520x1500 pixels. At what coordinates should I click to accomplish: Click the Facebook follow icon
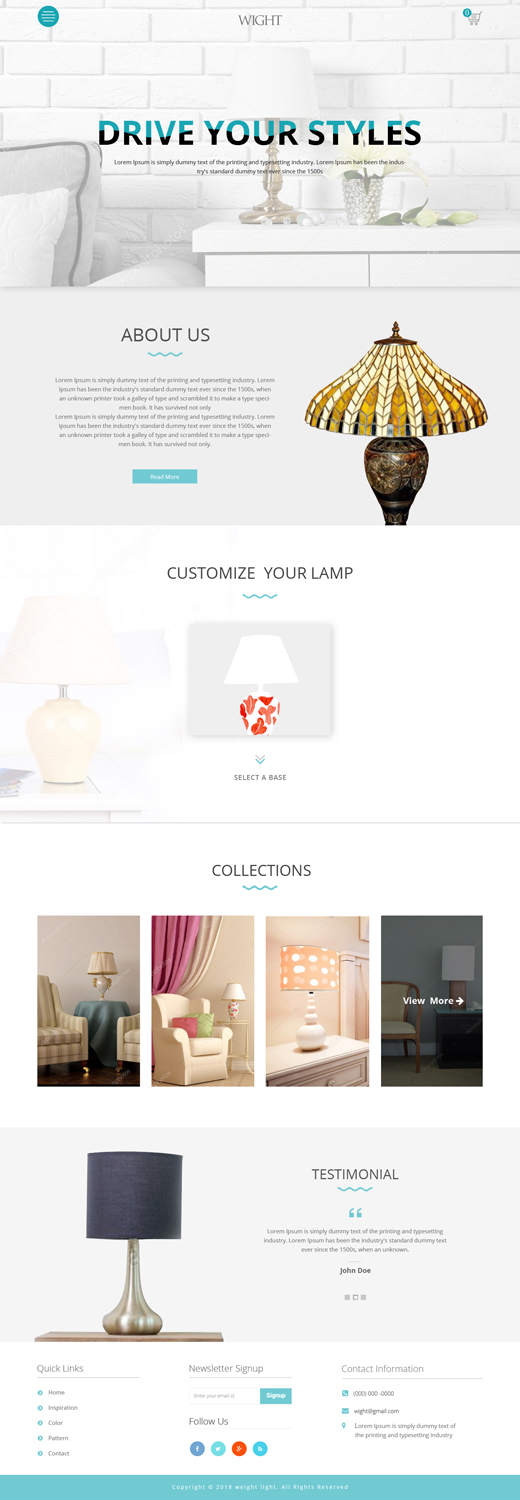click(x=197, y=1448)
